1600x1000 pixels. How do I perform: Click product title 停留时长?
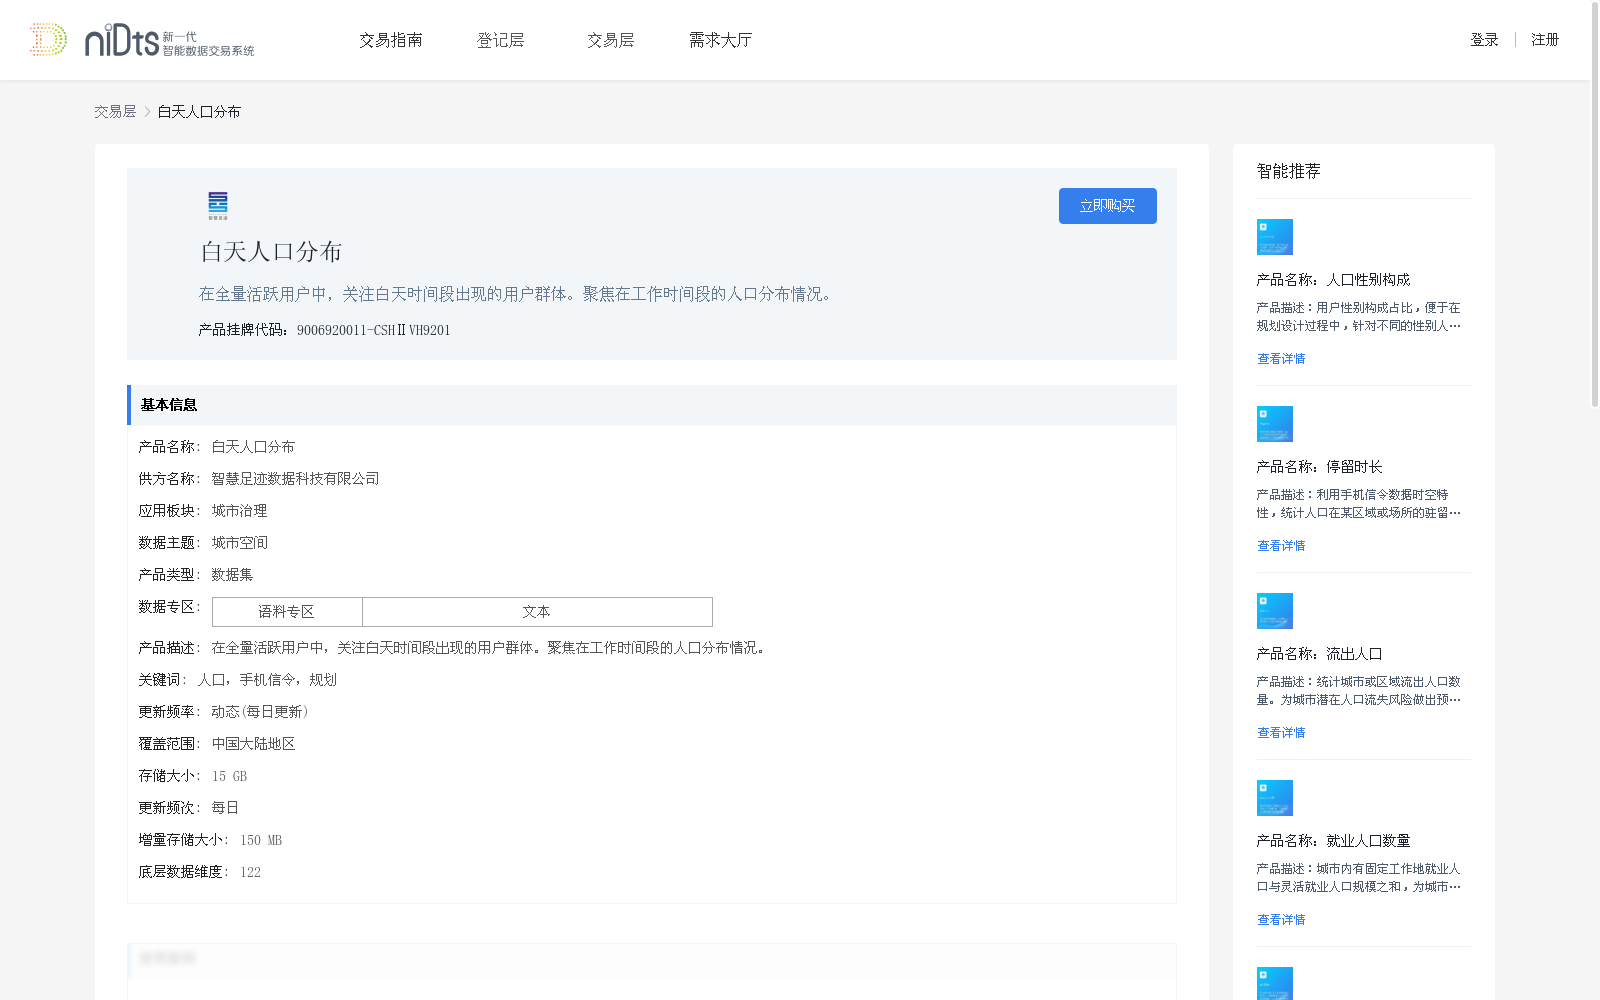[1319, 467]
